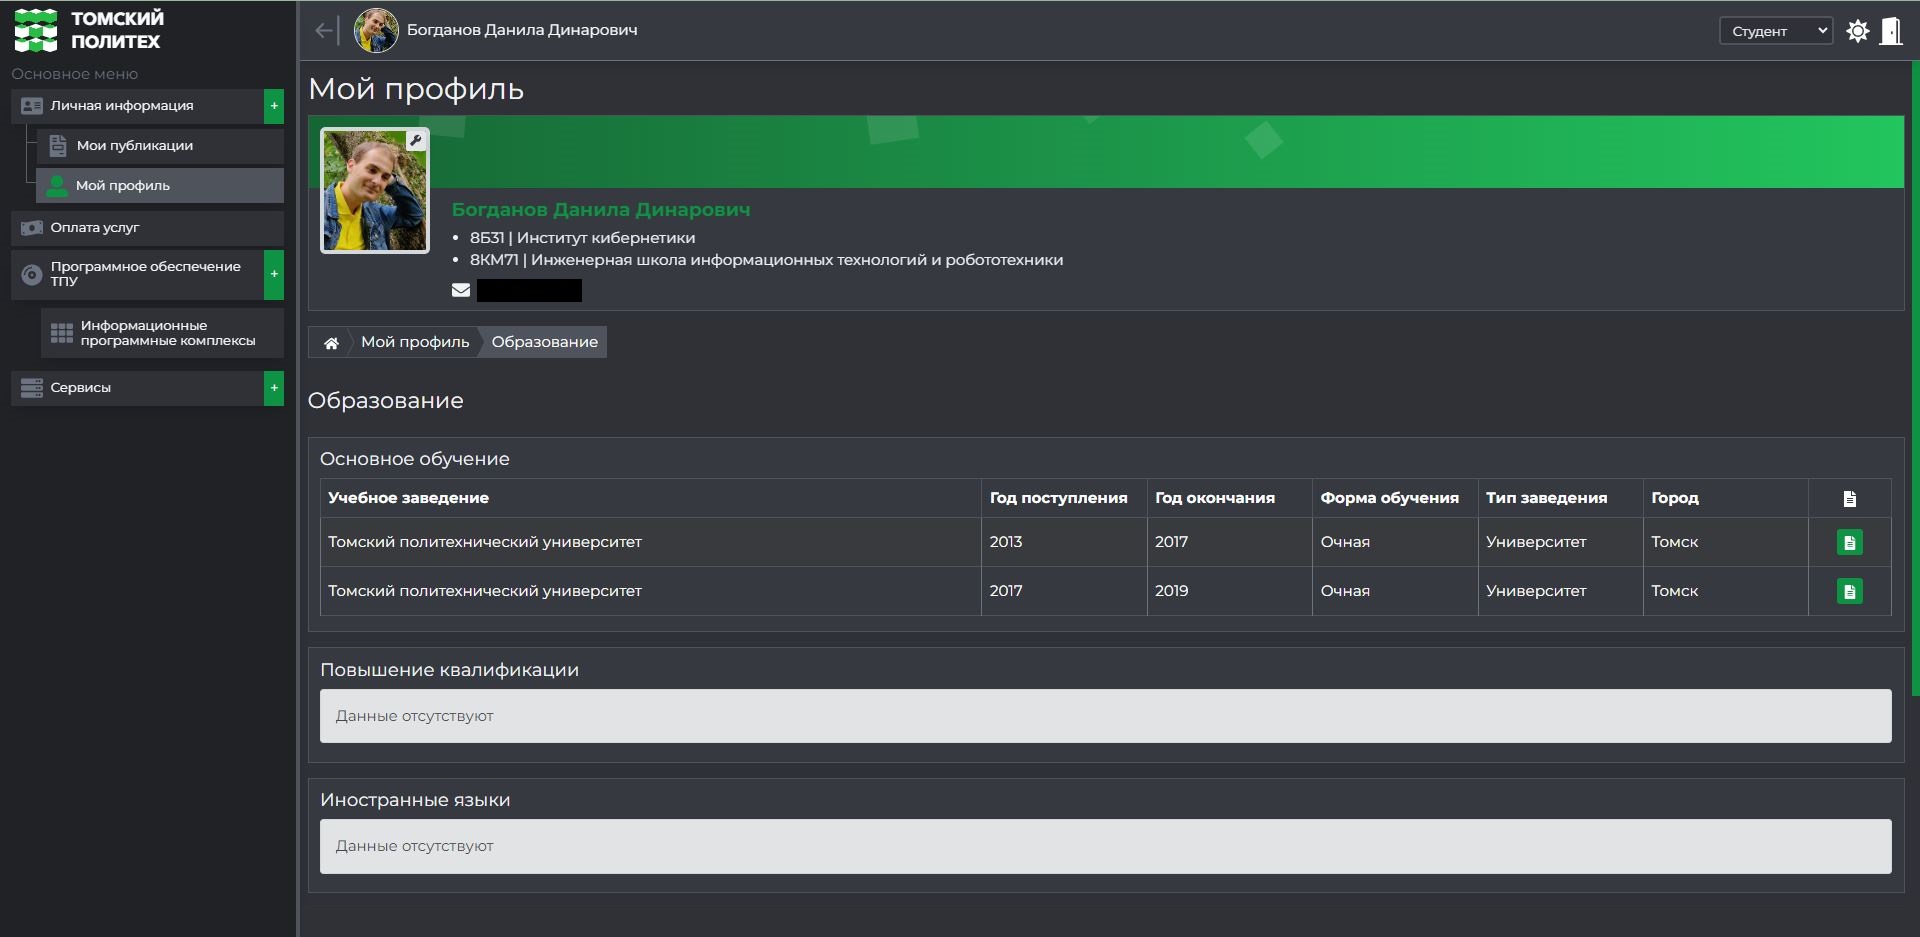1920x937 pixels.
Task: Click the logout door icon
Action: [1891, 31]
